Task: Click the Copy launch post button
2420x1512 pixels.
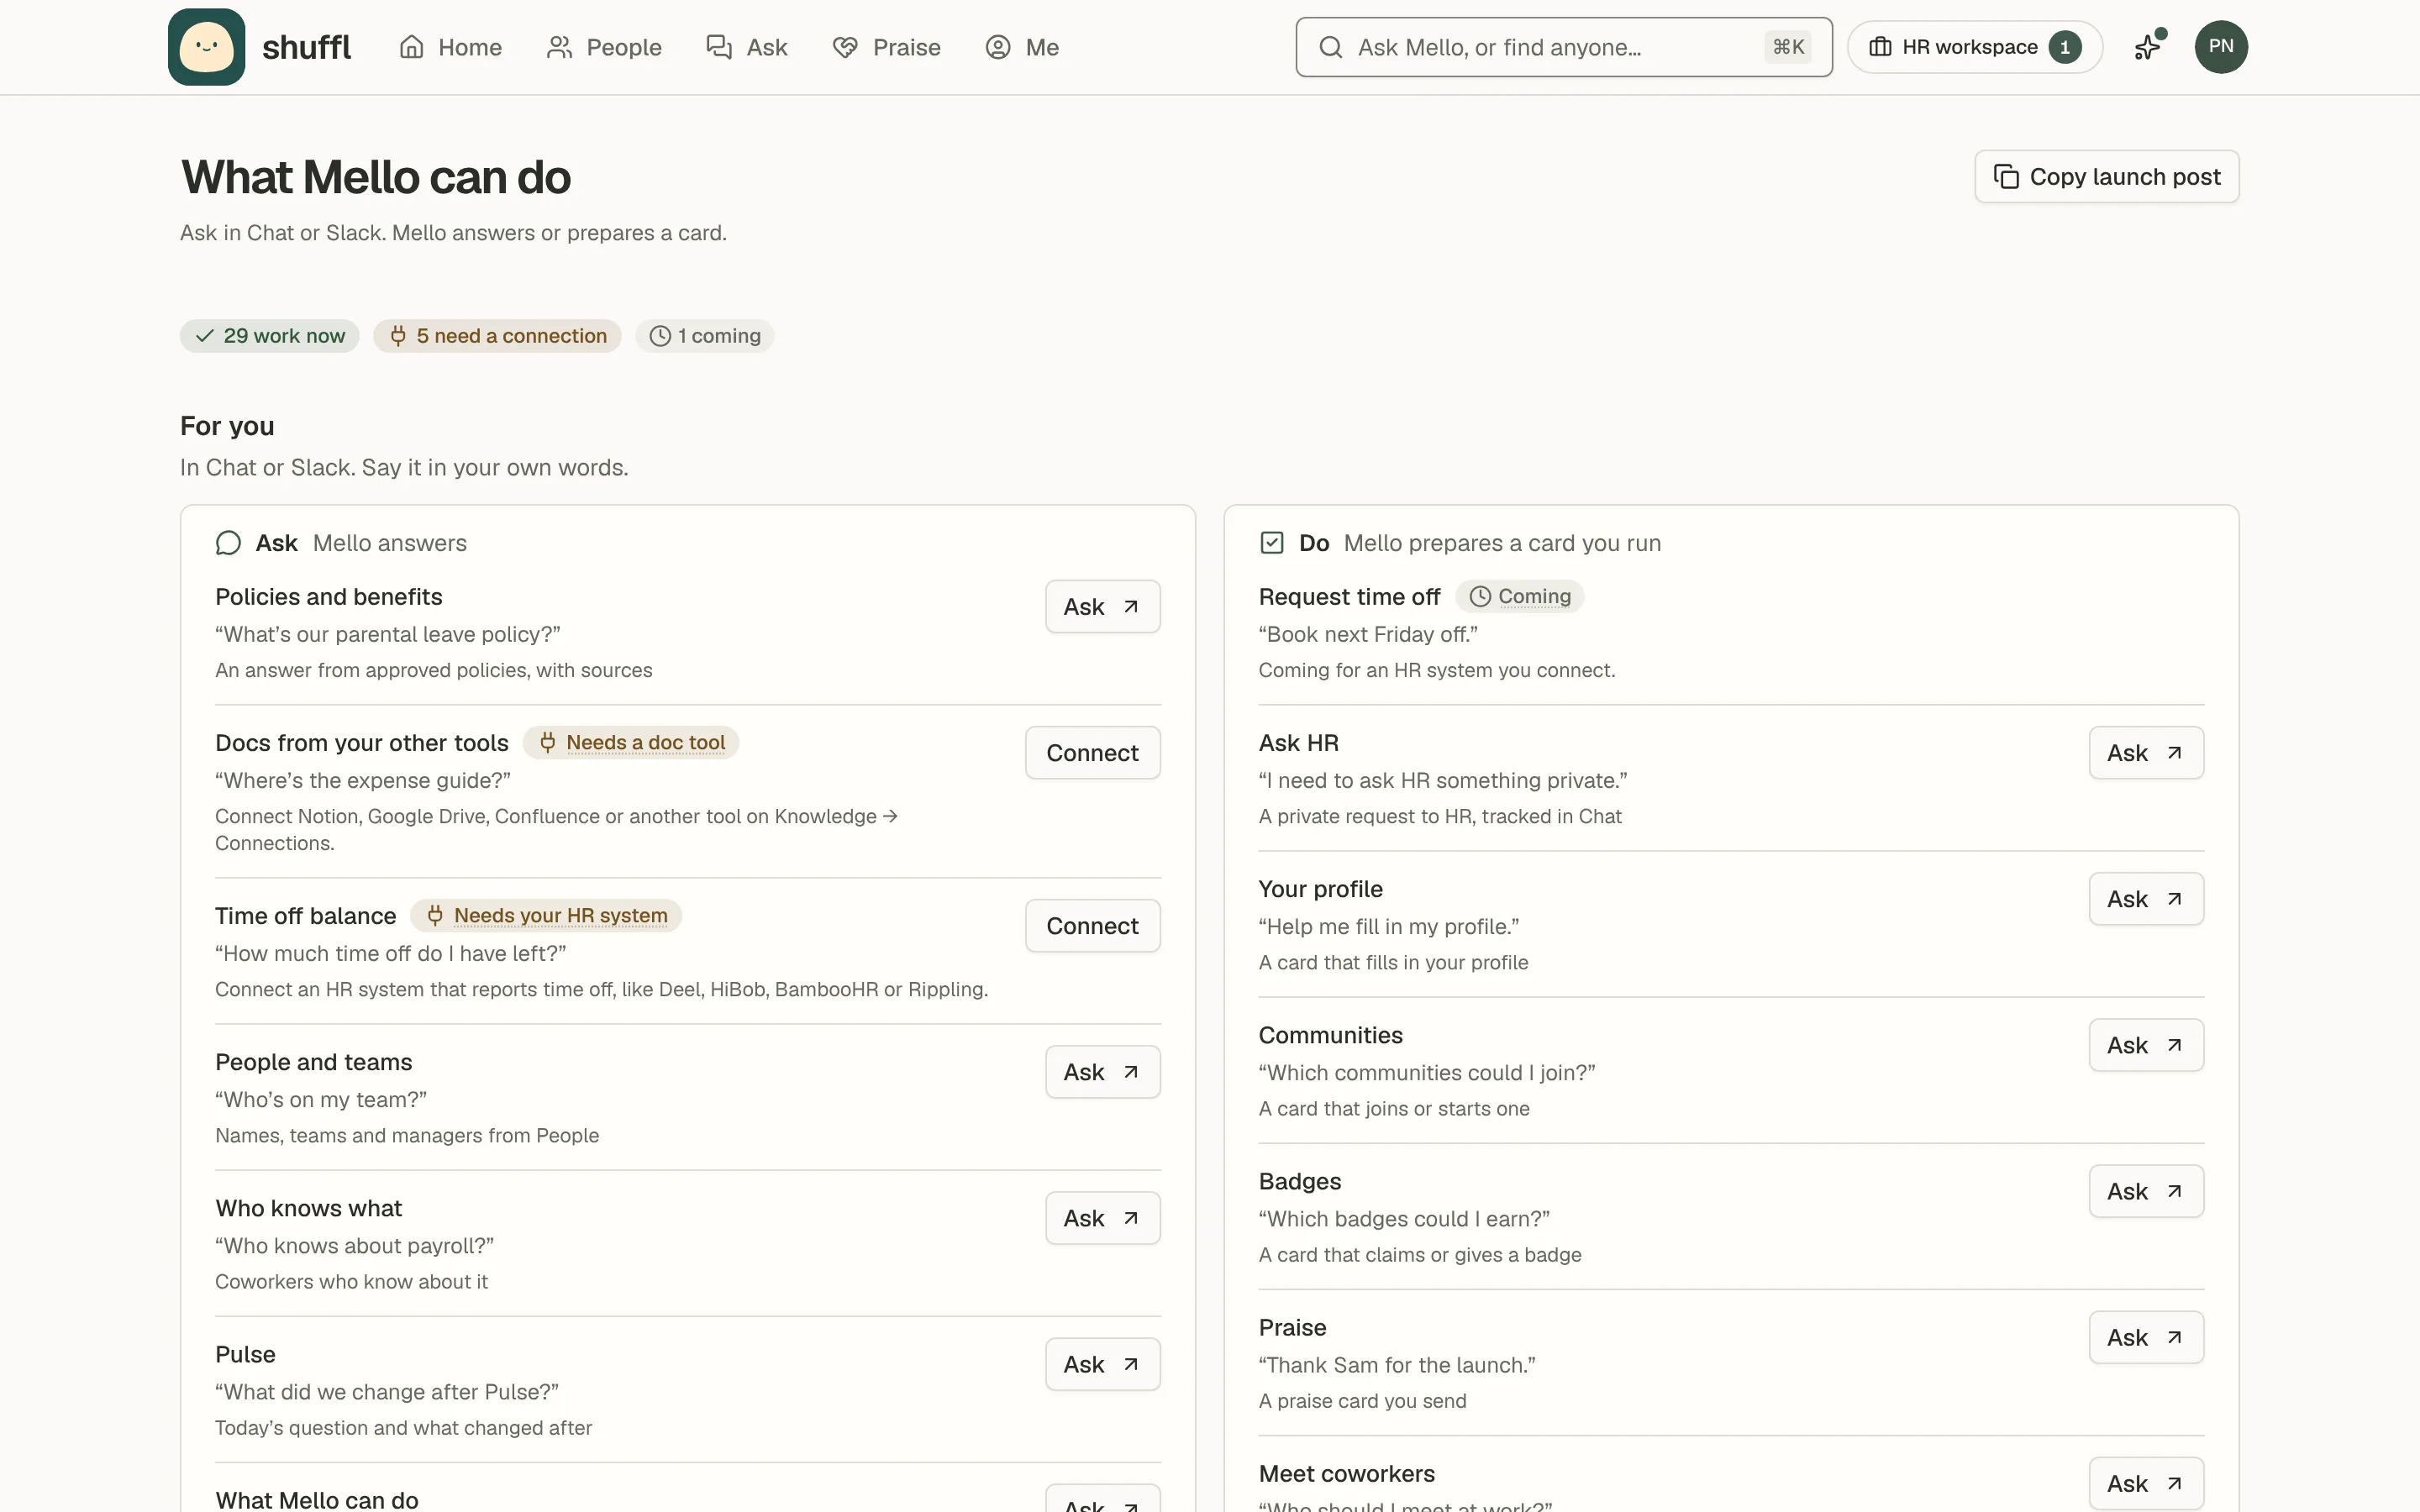Action: pyautogui.click(x=2107, y=177)
